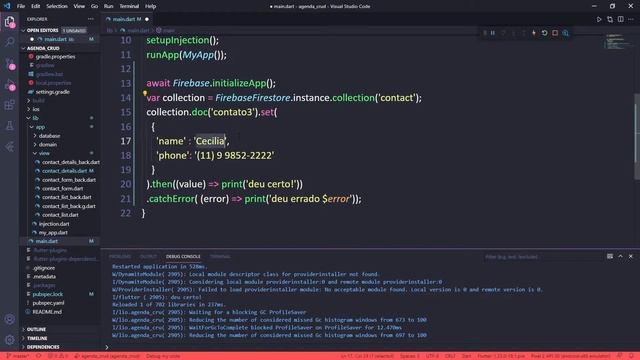Synchronize changes icon in status bar
This screenshot has width=640, height=360.
point(38,356)
